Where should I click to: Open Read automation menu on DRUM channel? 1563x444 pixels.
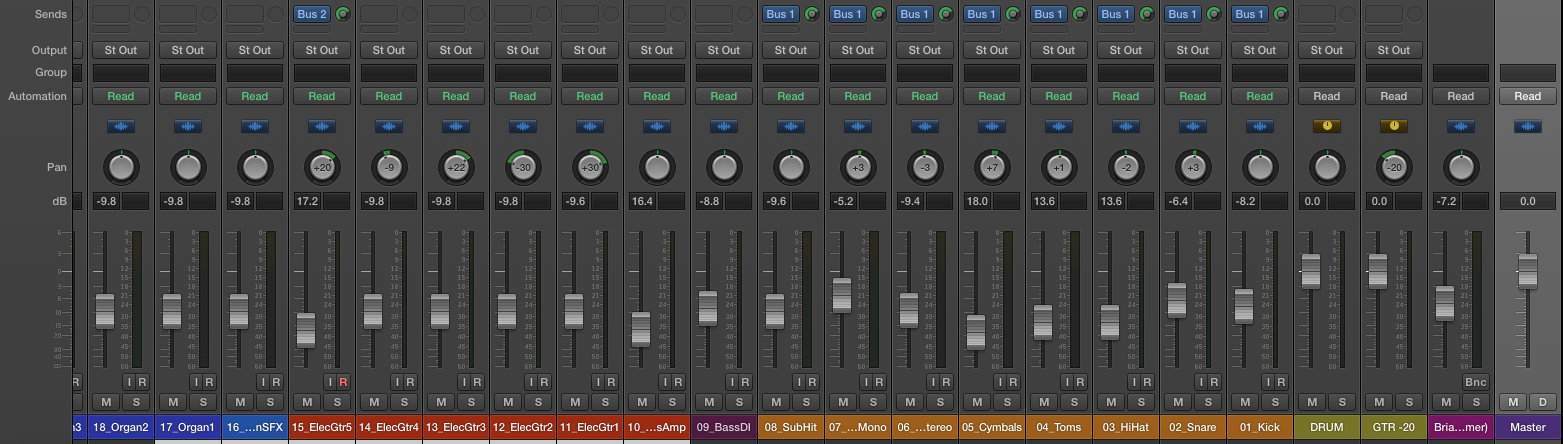click(1327, 96)
